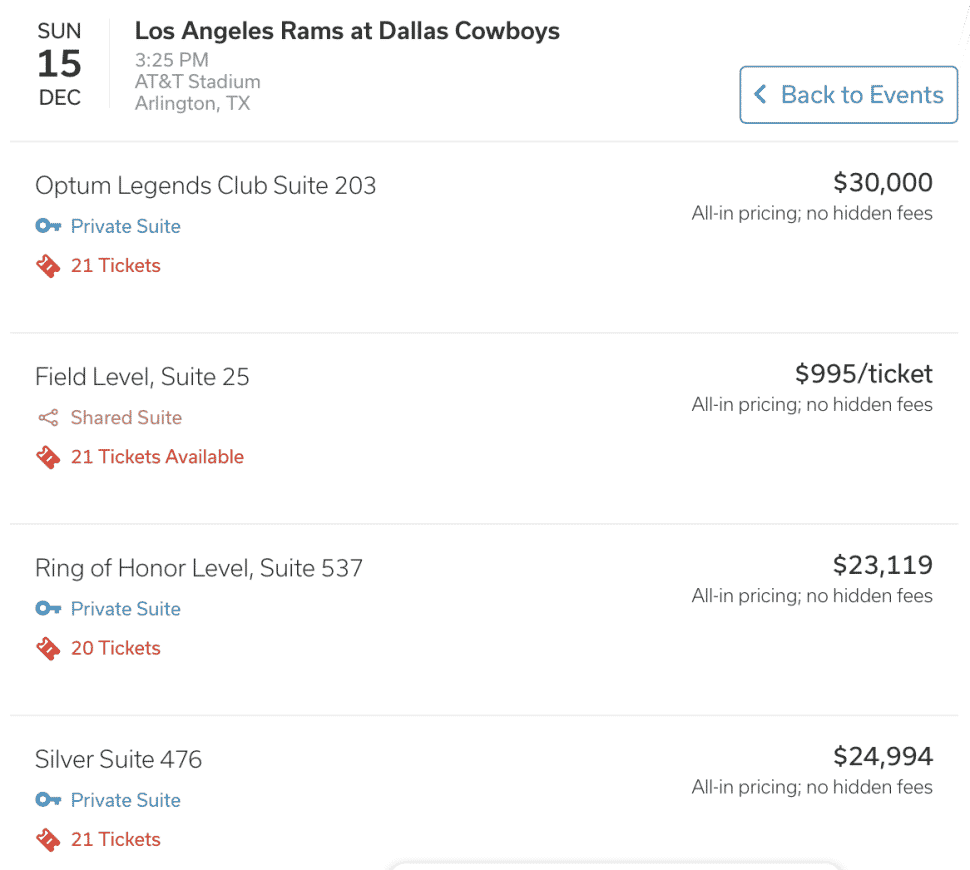The image size is (970, 870).
Task: Click the Back to Events button
Action: (x=848, y=95)
